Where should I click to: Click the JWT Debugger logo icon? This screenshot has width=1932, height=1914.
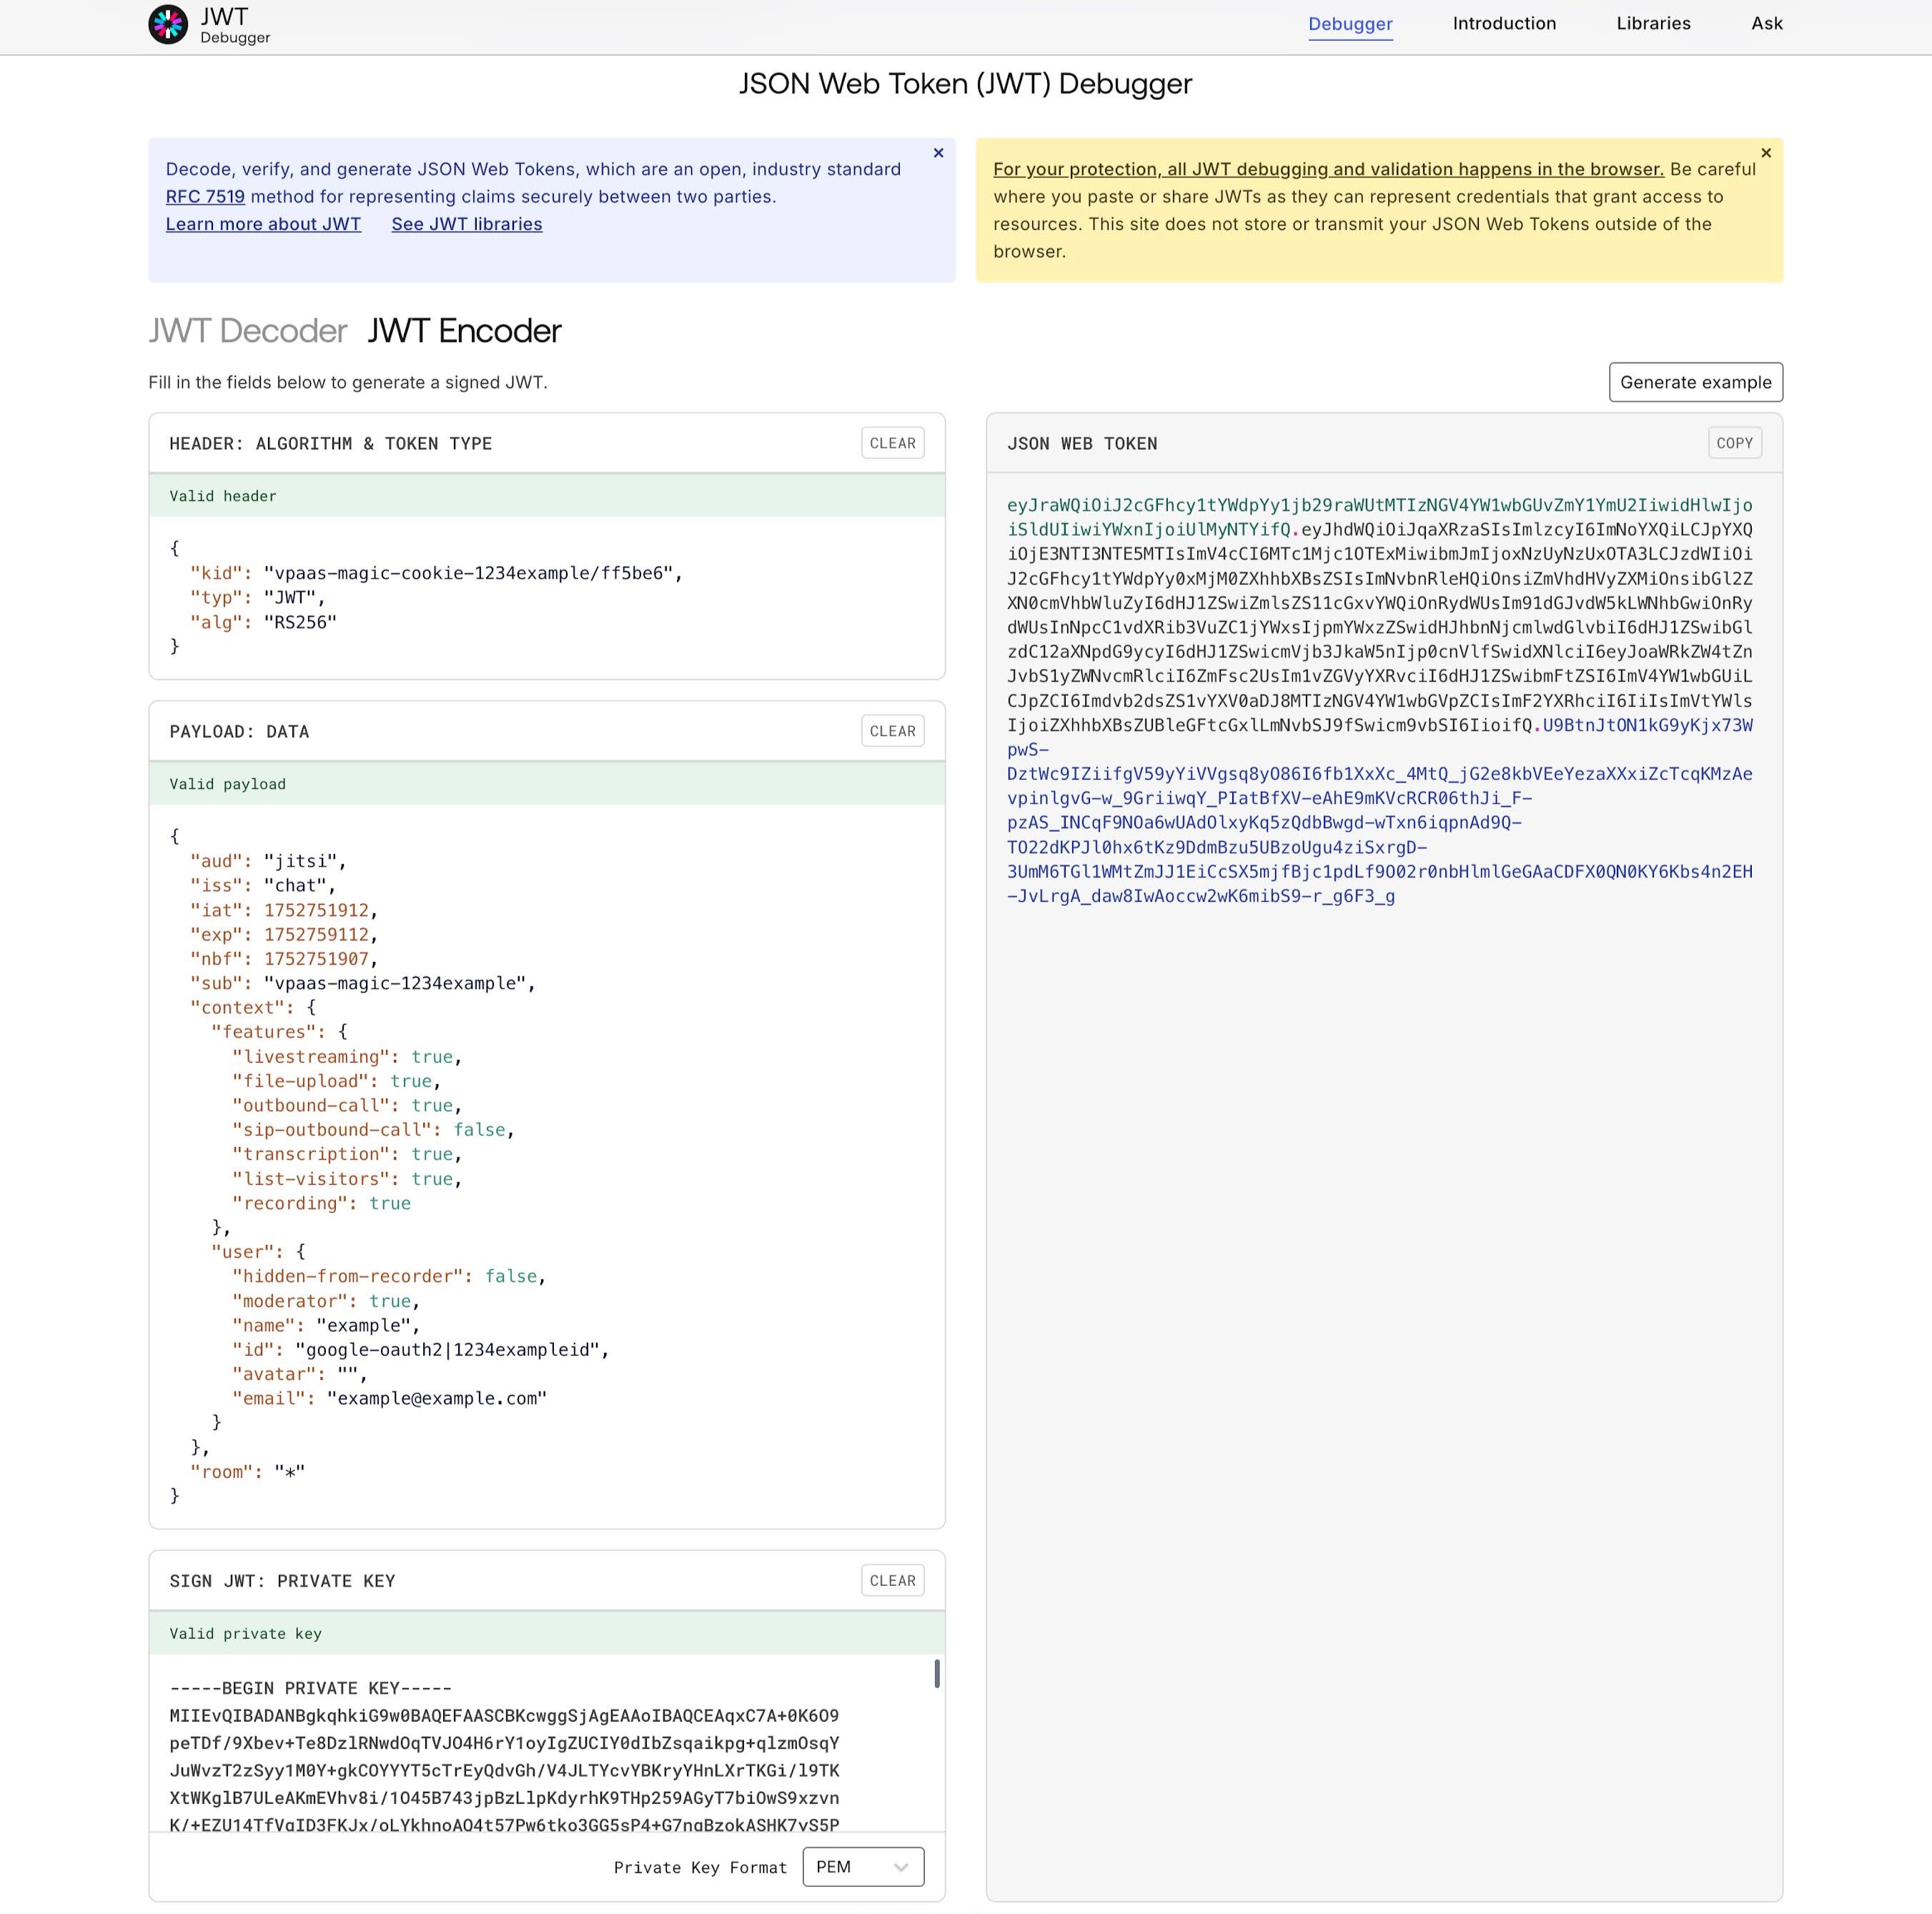168,25
